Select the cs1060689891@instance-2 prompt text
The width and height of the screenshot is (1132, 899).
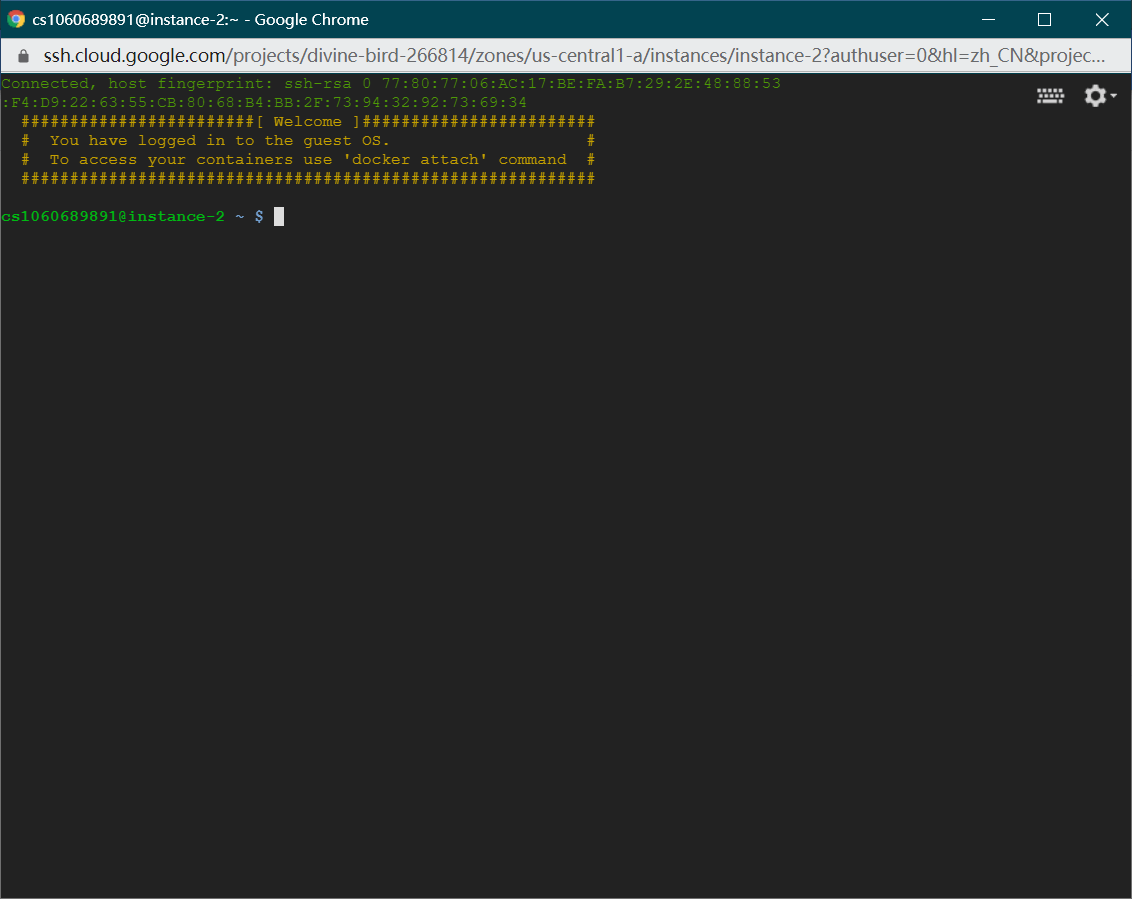[110, 215]
